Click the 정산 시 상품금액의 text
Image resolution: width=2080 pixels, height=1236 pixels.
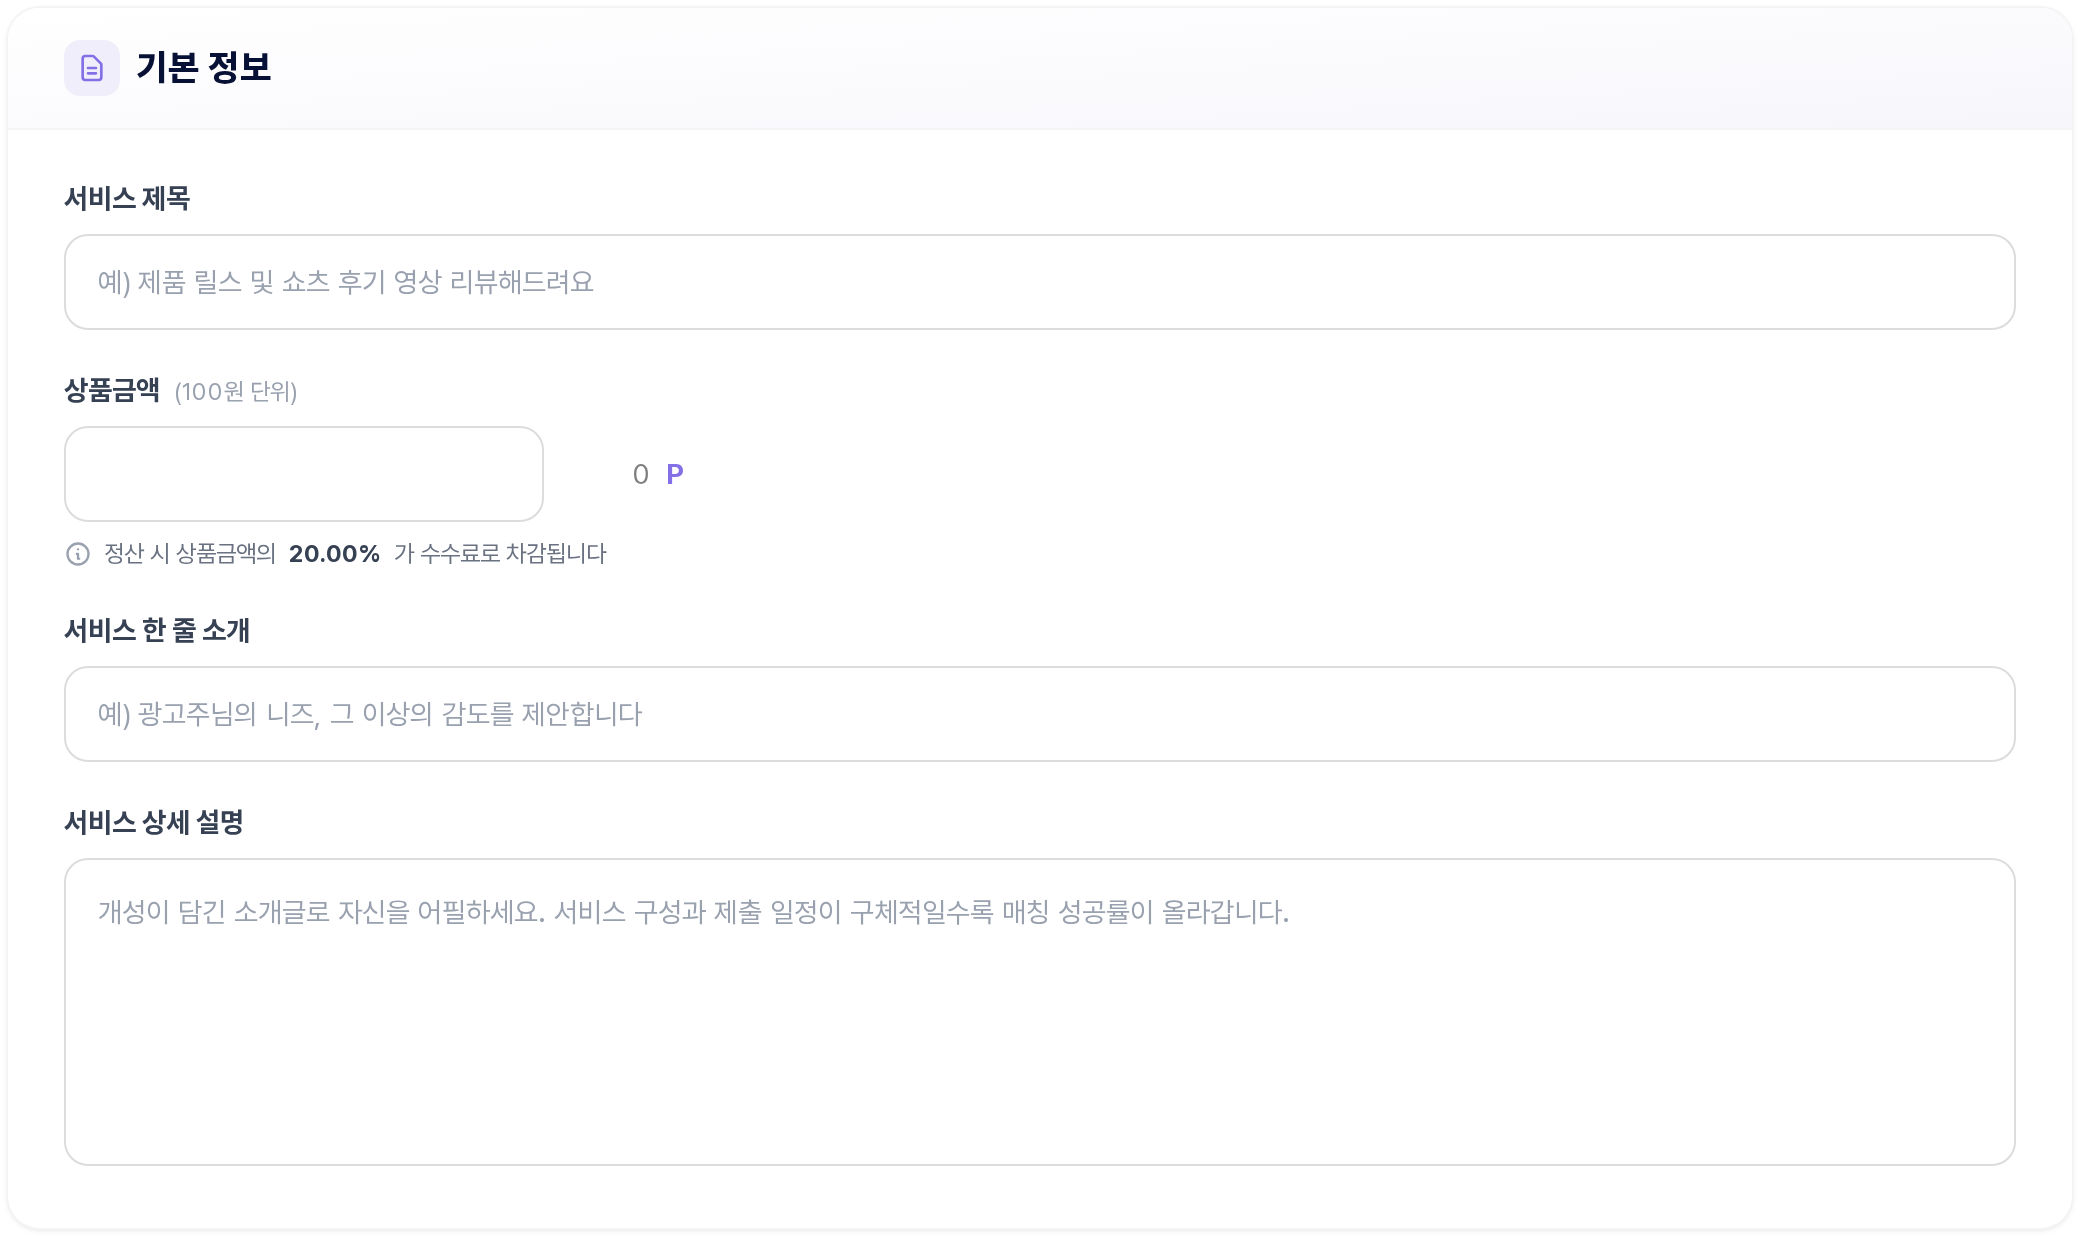coord(190,554)
